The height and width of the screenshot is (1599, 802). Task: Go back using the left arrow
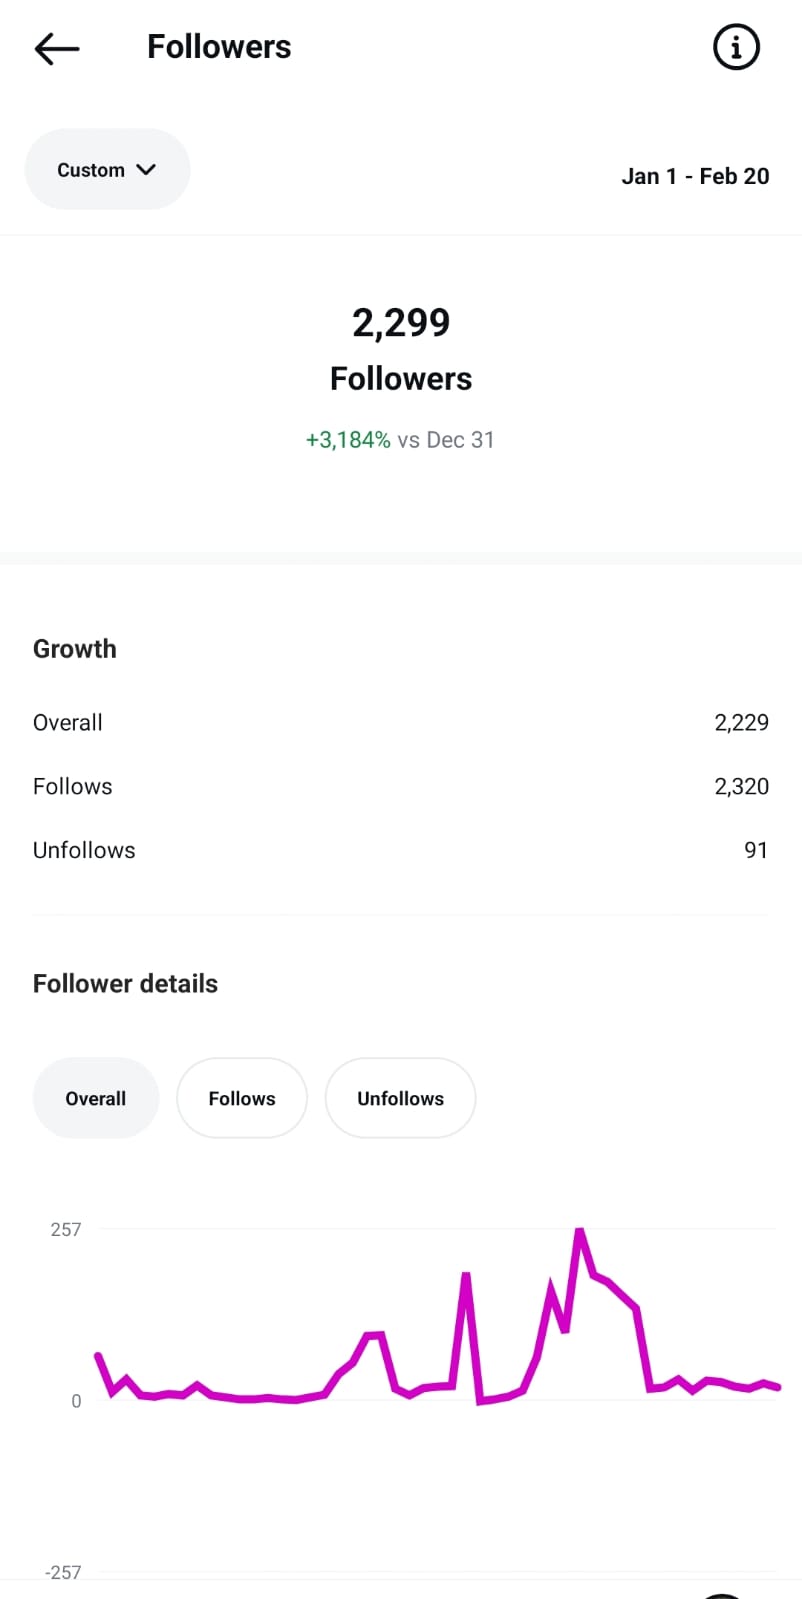tap(56, 48)
